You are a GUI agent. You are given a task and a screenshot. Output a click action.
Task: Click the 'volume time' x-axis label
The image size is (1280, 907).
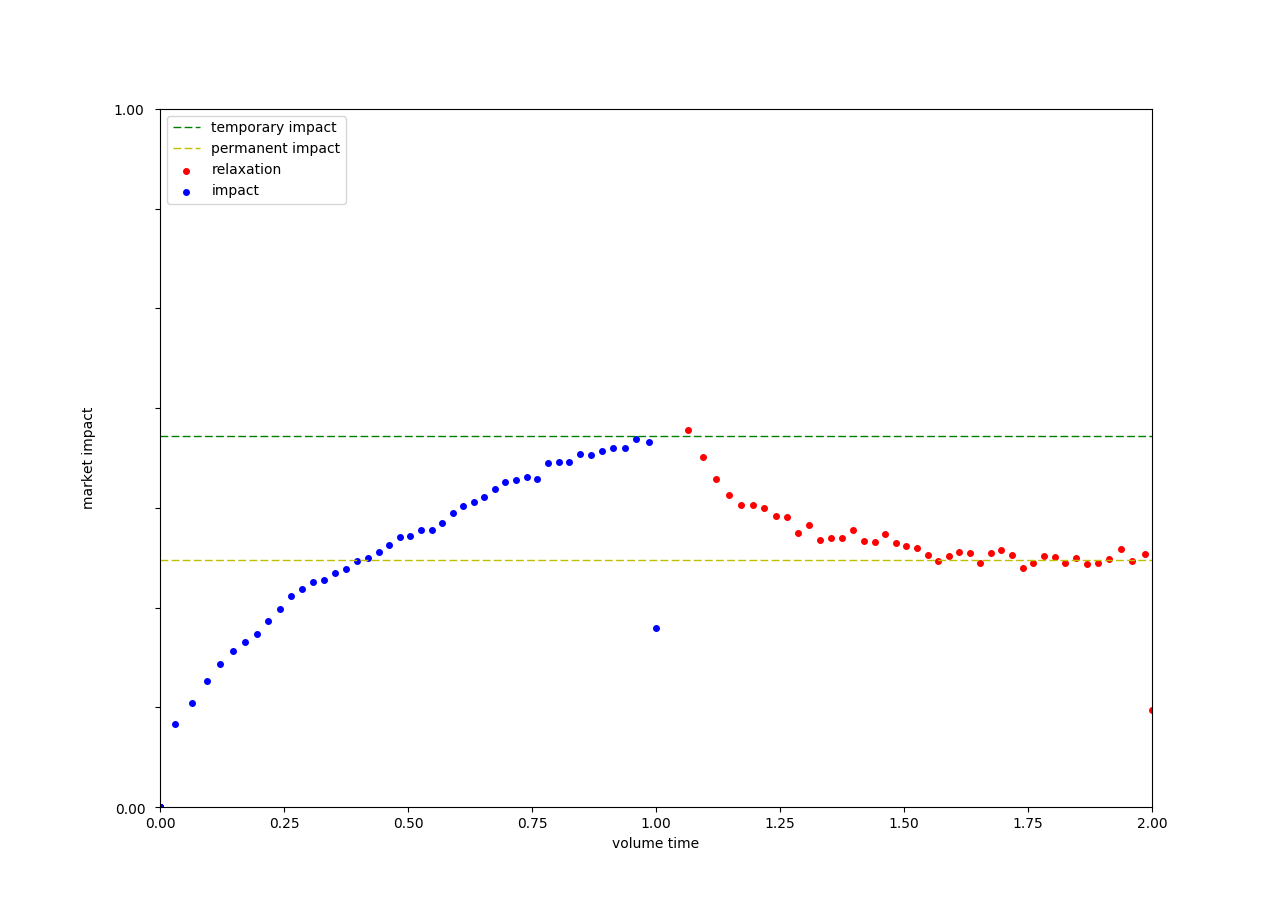click(x=655, y=844)
